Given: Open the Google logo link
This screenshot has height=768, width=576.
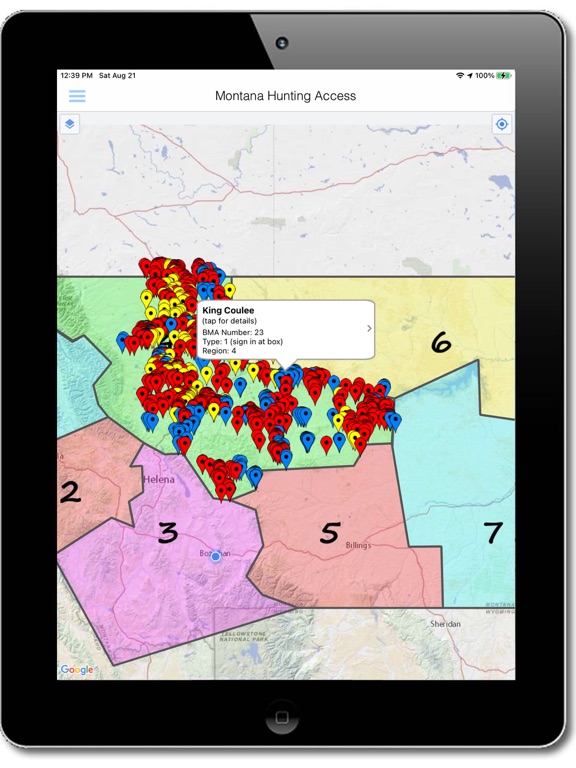Looking at the screenshot, I should pyautogui.click(x=77, y=670).
